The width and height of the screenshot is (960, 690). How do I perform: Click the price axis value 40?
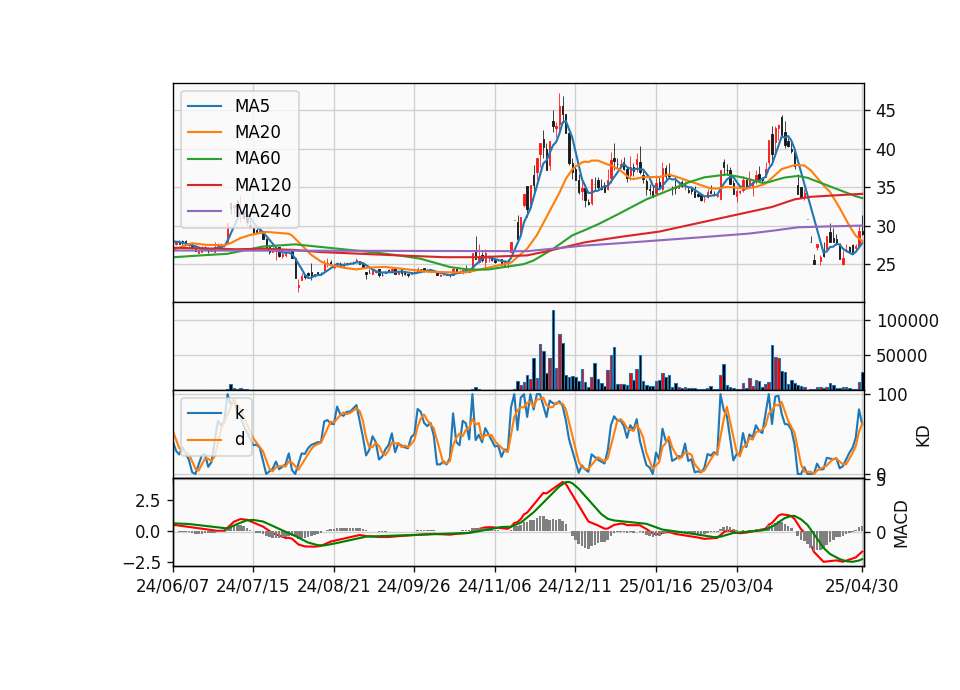coord(885,150)
